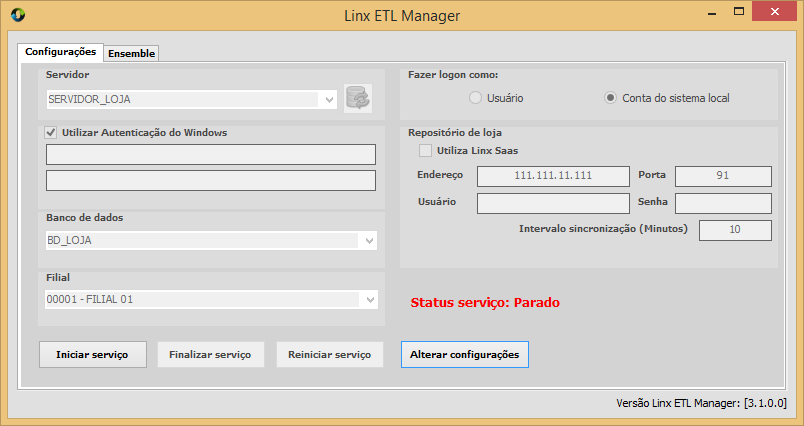804x426 pixels.
Task: Maximize the Linx ETL Manager window
Action: pyautogui.click(x=739, y=11)
